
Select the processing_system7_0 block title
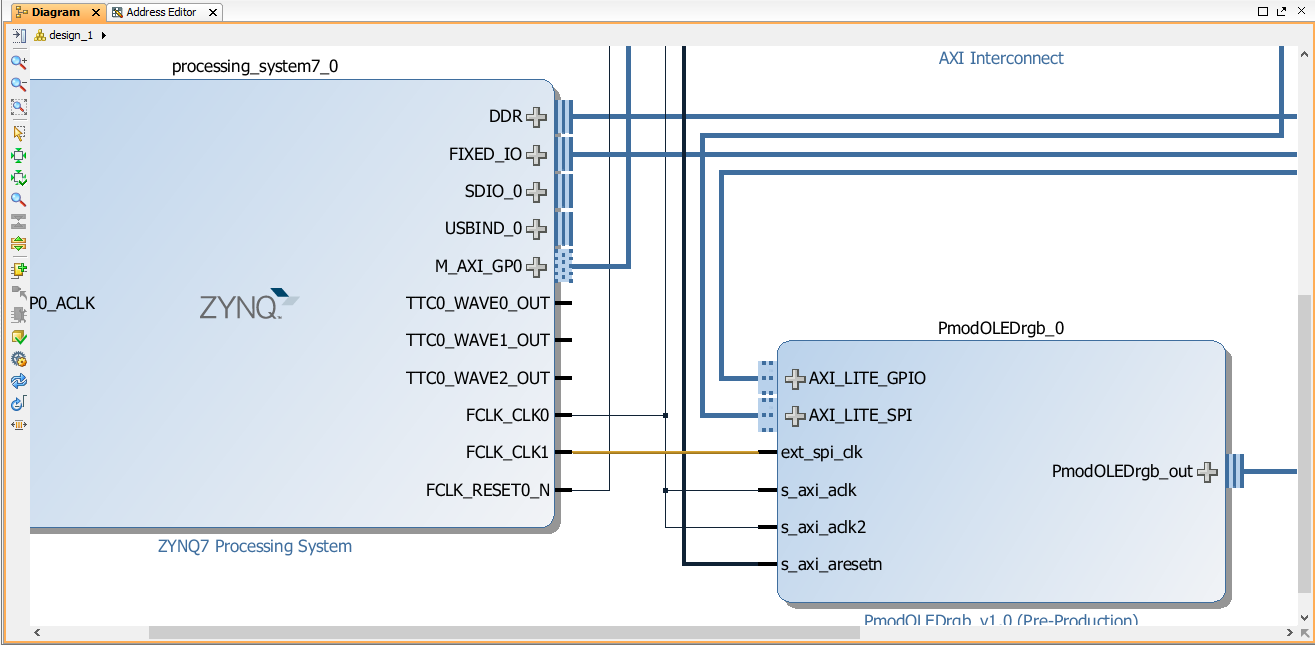[255, 67]
